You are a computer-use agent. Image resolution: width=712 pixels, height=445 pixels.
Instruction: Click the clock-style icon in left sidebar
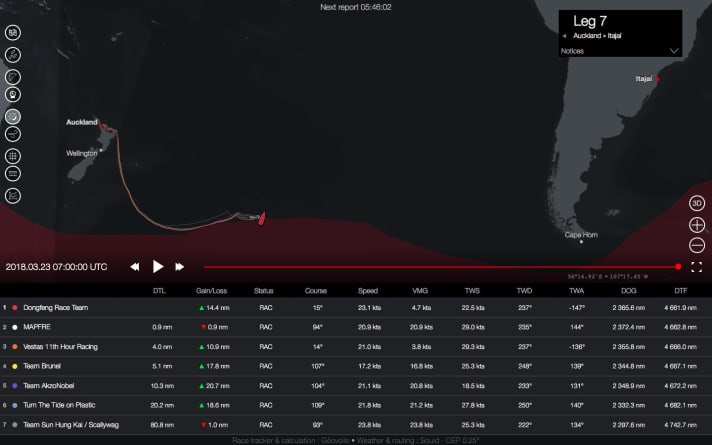coord(13,94)
